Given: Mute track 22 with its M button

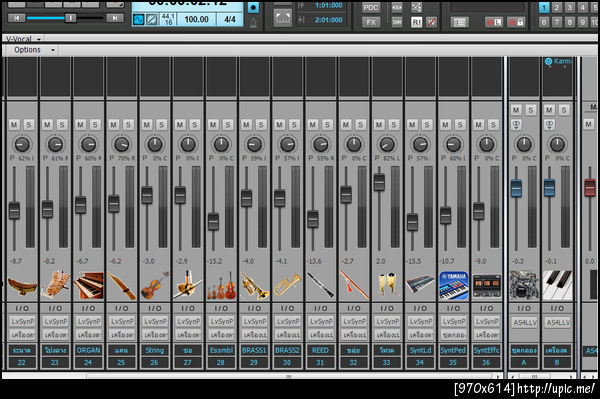Looking at the screenshot, I should click(14, 125).
